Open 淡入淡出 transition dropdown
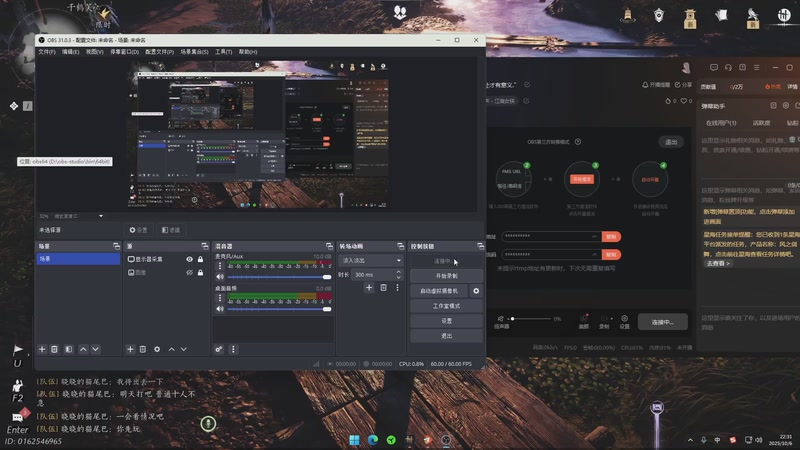 pyautogui.click(x=370, y=260)
